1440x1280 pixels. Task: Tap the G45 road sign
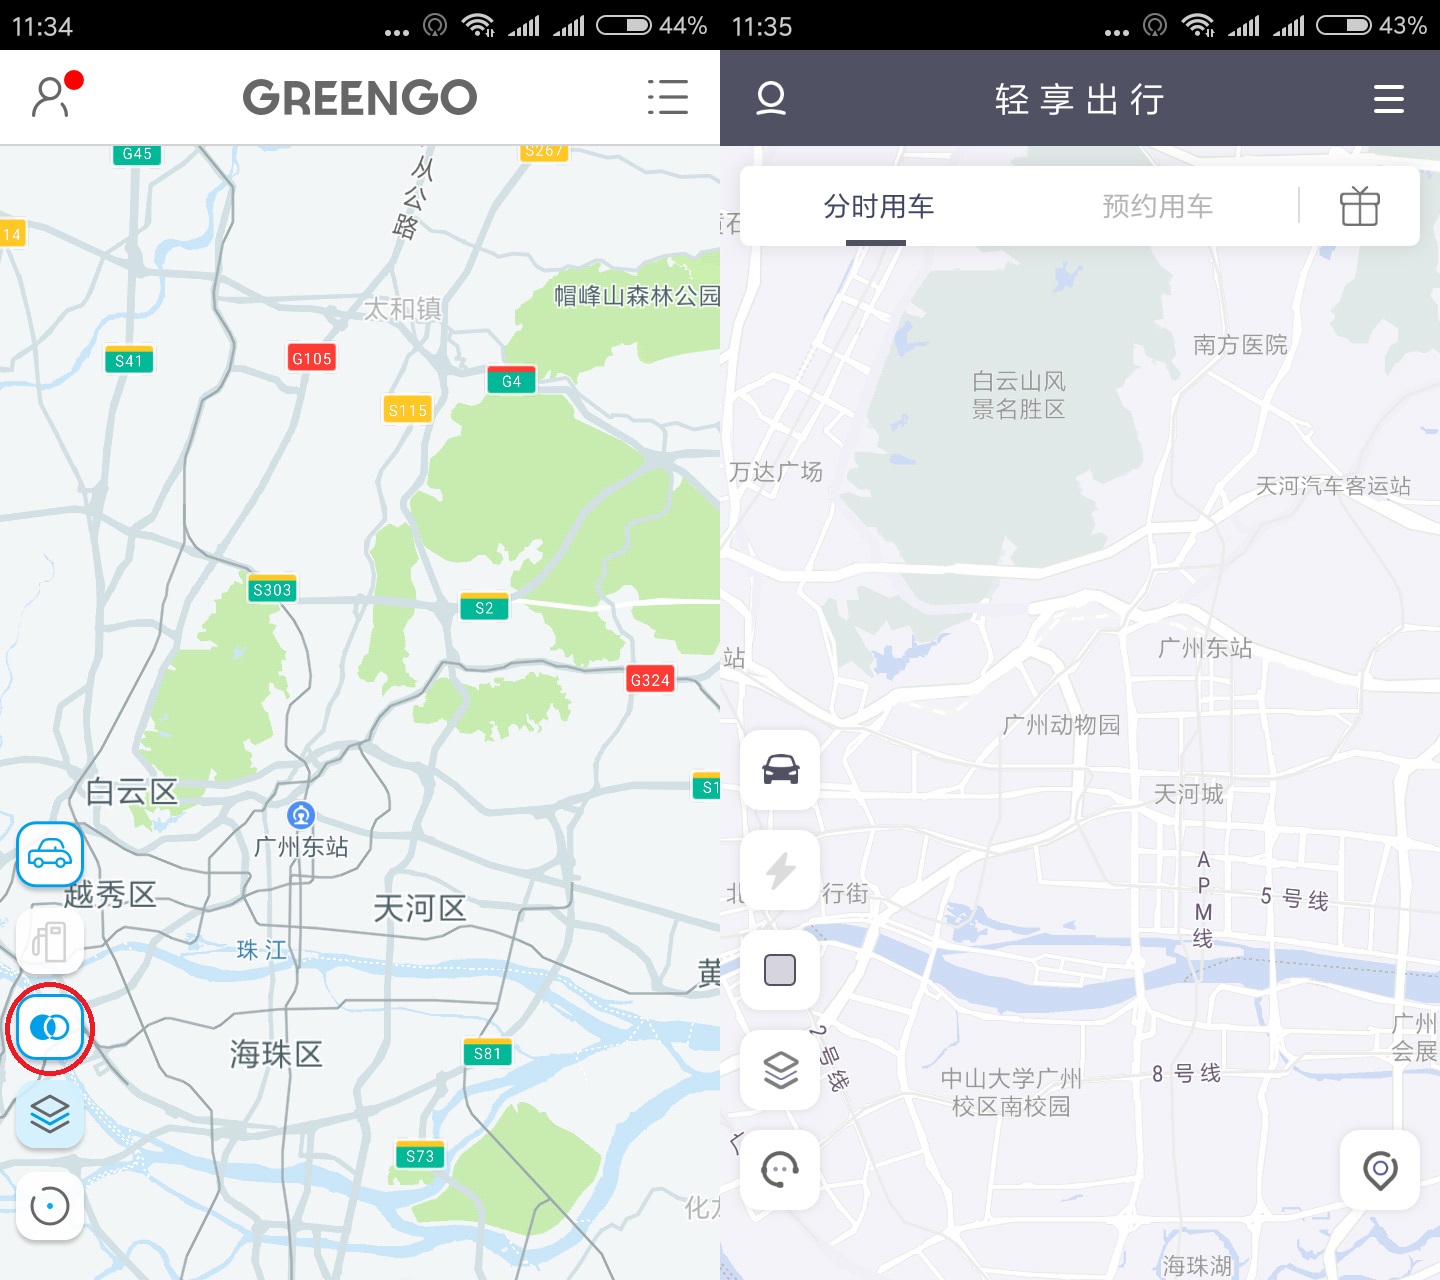point(137,154)
